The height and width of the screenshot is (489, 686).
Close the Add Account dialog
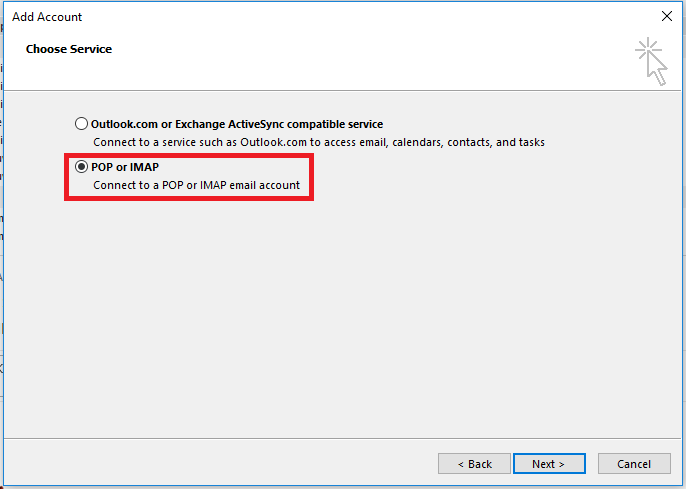click(667, 16)
